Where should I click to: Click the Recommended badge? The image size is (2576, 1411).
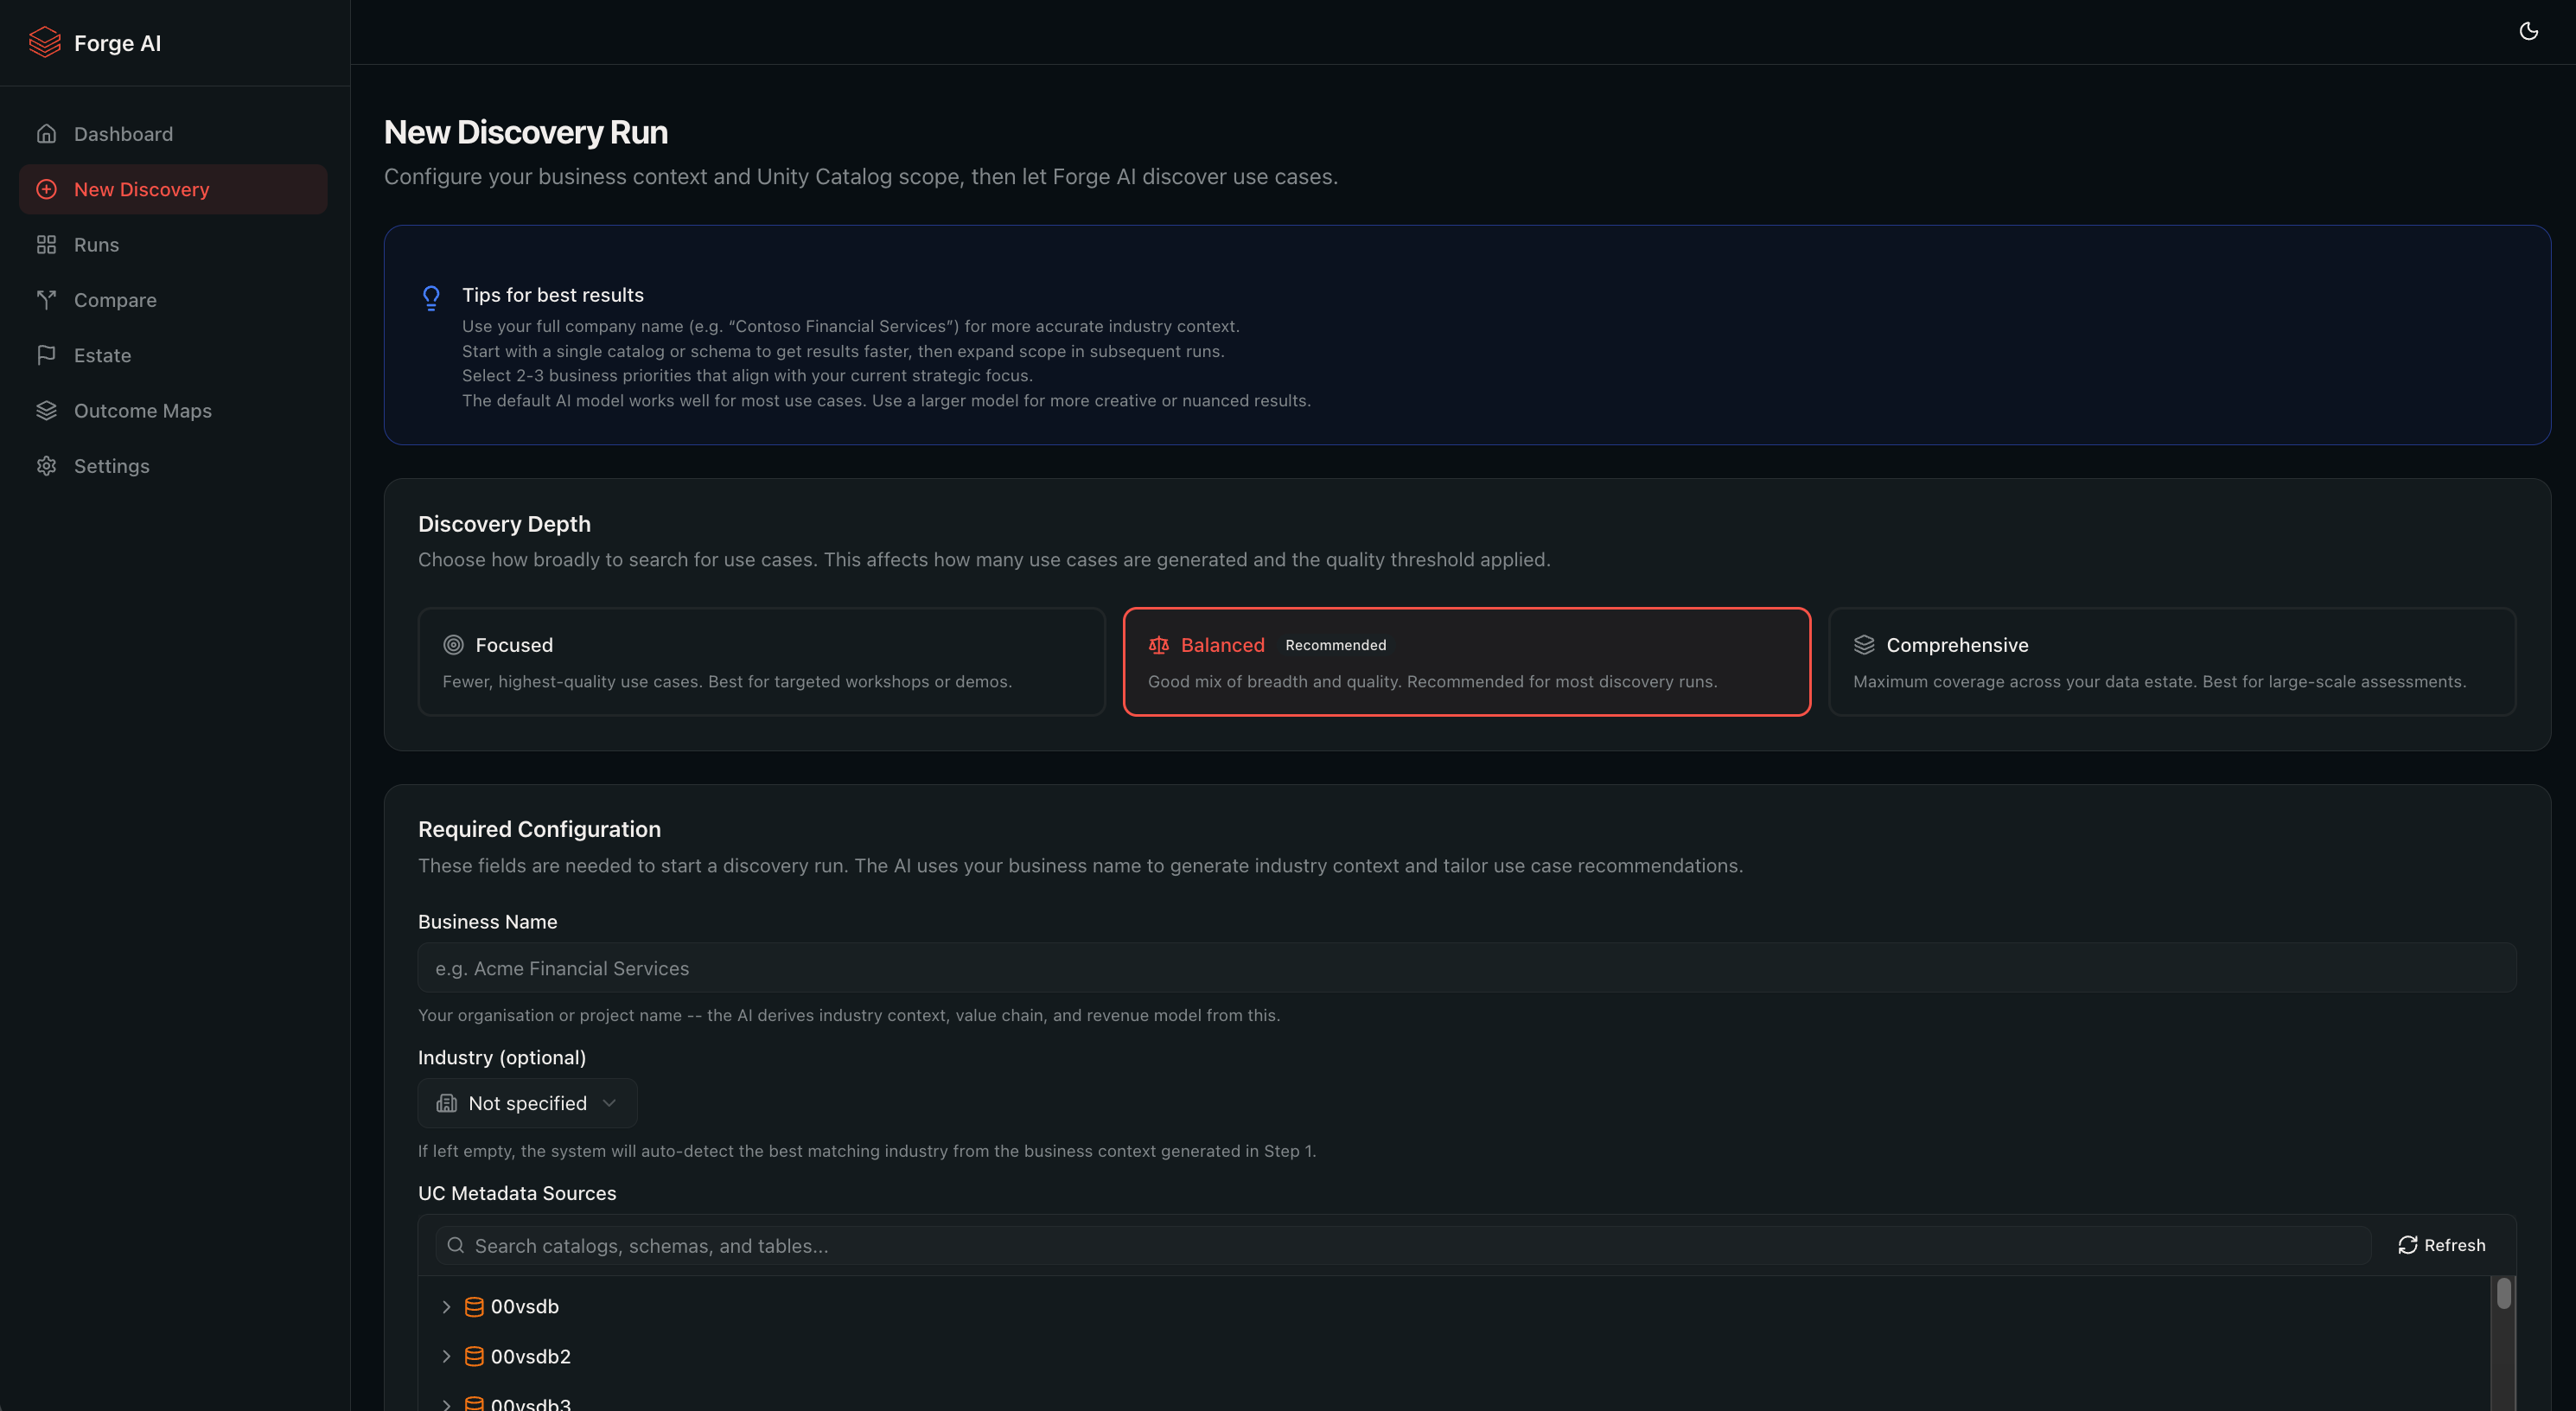click(x=1336, y=645)
